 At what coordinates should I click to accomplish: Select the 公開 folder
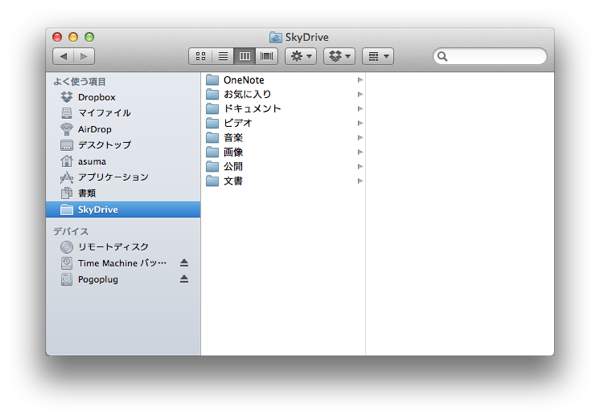pos(283,166)
